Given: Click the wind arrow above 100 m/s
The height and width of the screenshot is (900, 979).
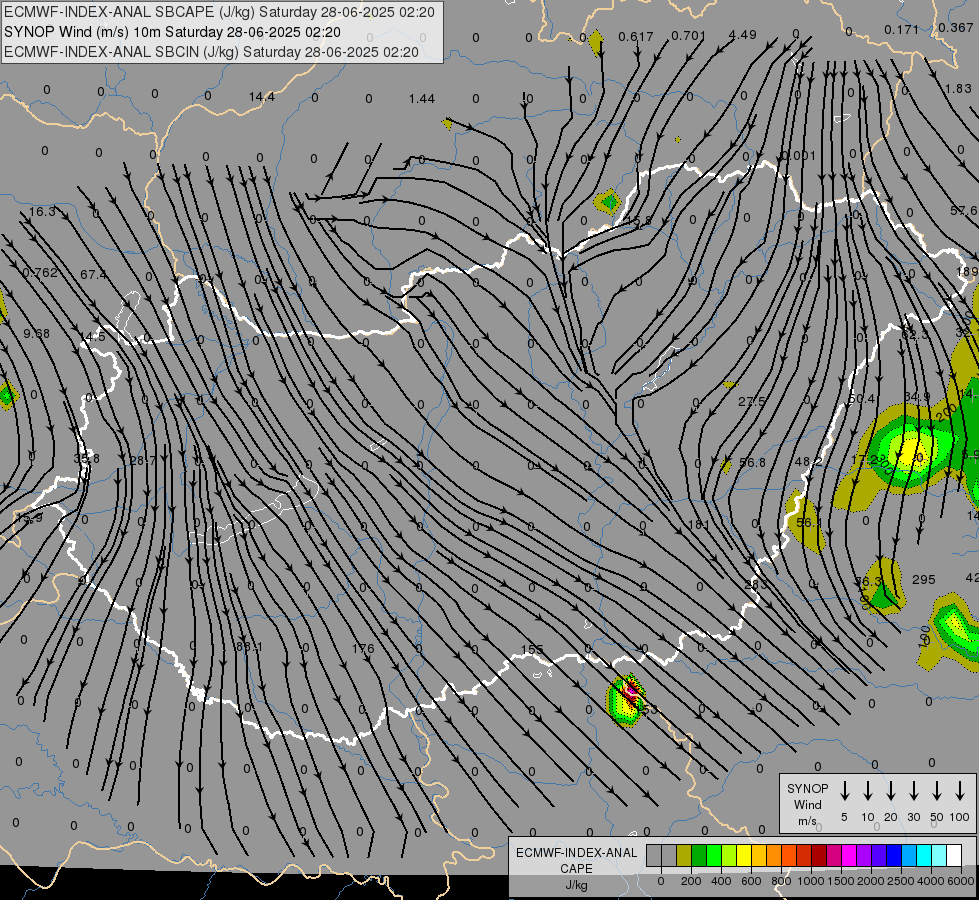Looking at the screenshot, I should (960, 791).
